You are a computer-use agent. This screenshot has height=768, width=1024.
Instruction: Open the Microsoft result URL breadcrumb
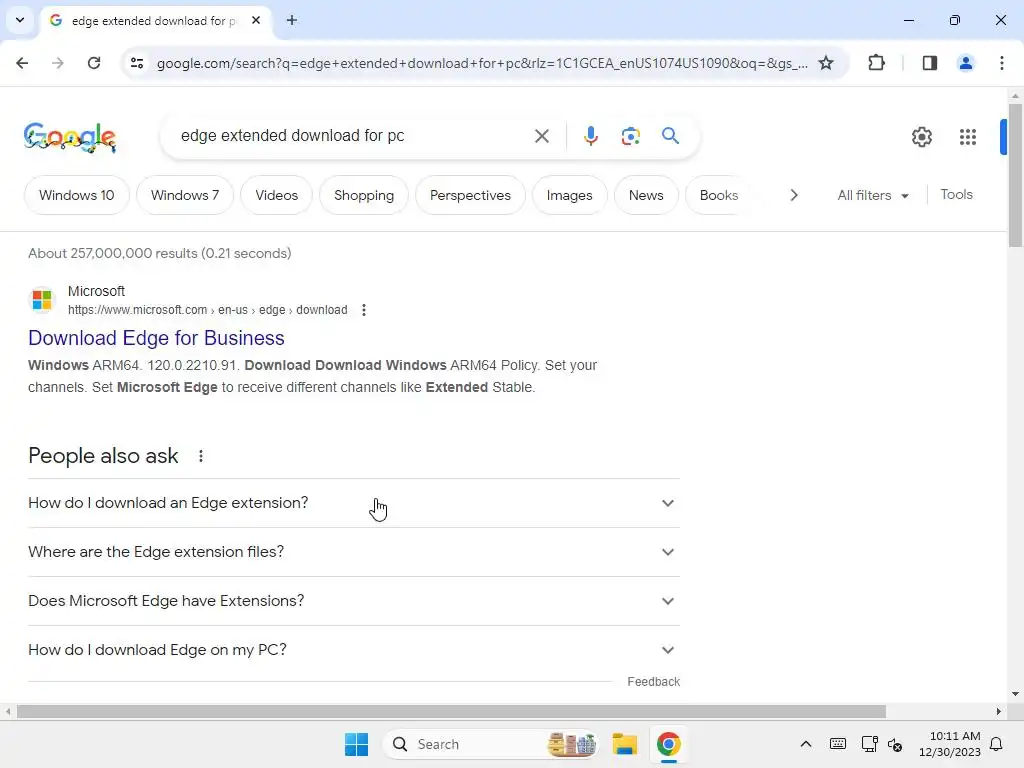208,310
